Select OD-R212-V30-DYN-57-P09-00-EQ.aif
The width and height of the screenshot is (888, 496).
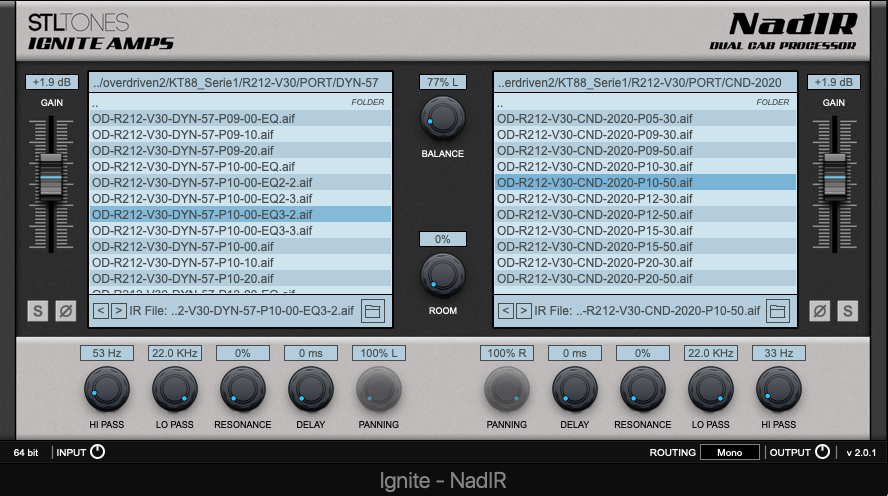click(x=240, y=118)
